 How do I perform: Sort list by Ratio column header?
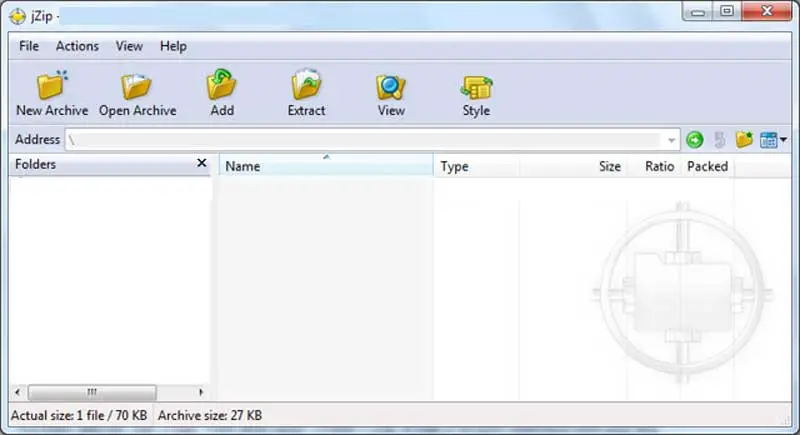(x=655, y=166)
